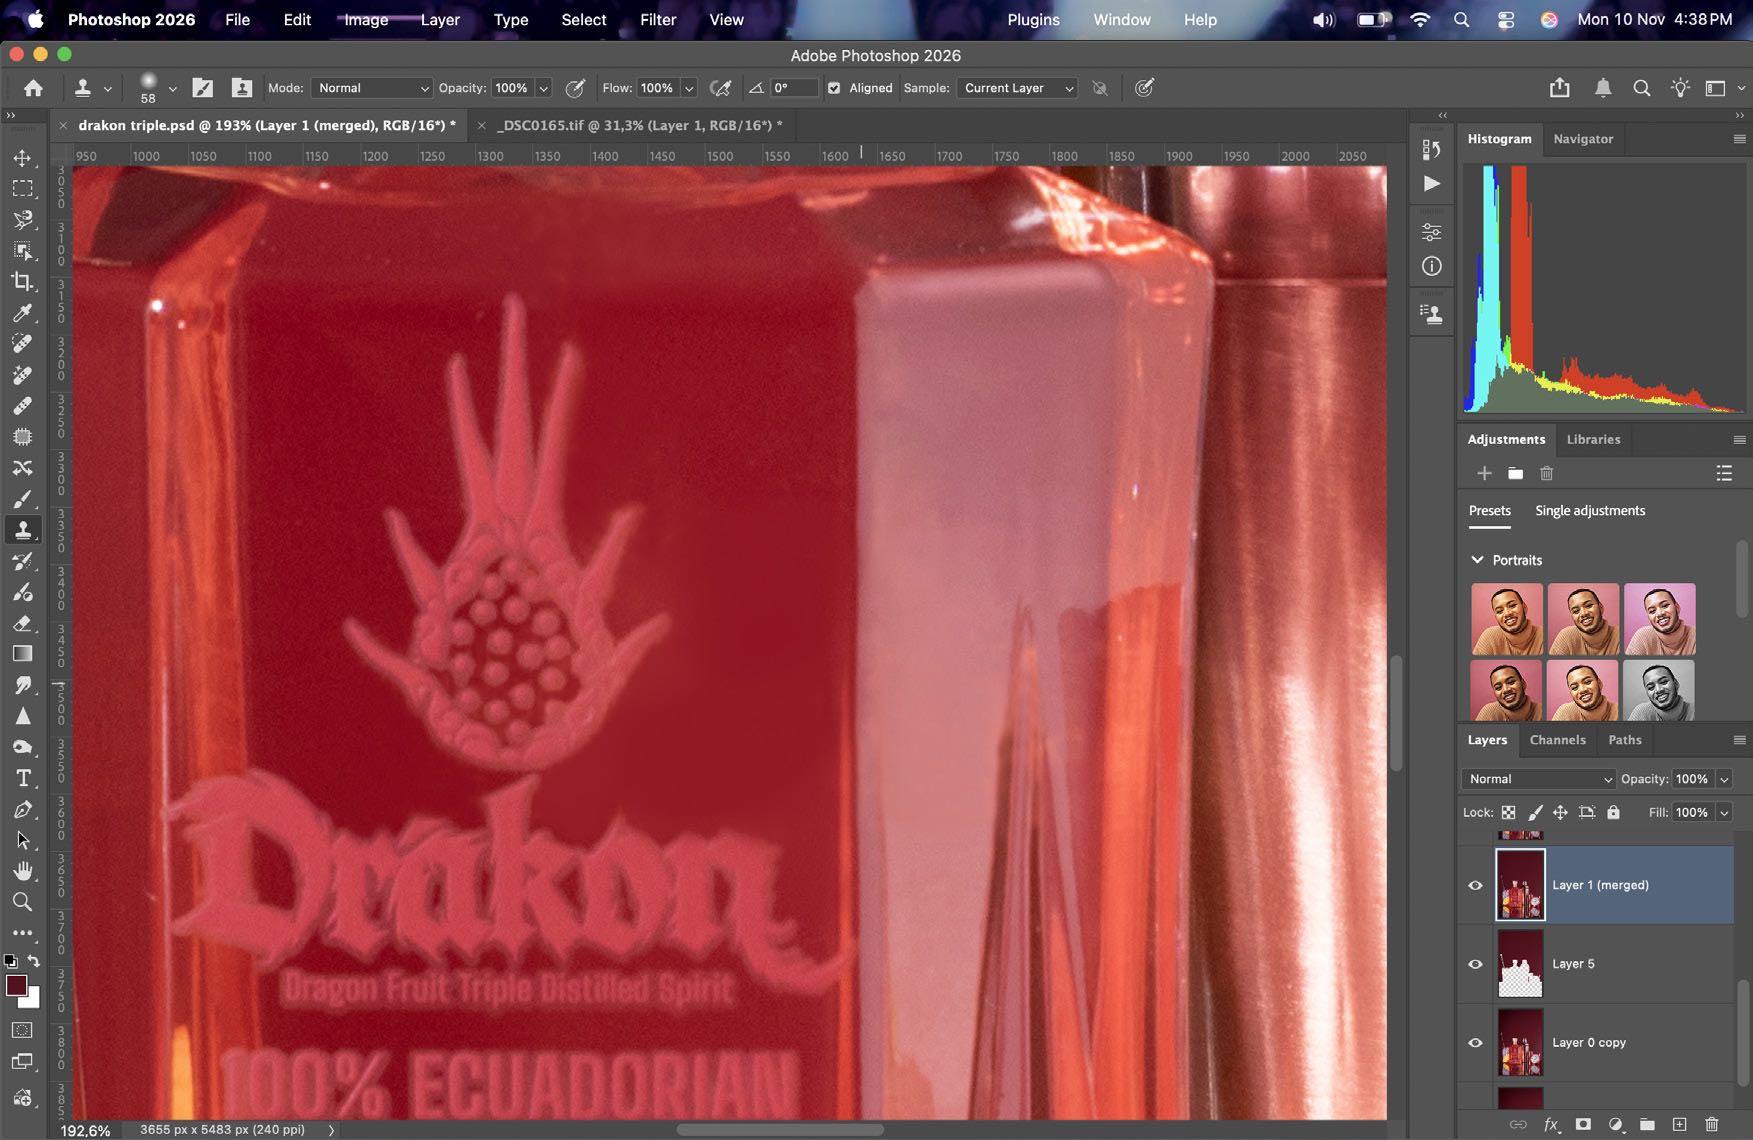Open the Image menu

coord(366,20)
